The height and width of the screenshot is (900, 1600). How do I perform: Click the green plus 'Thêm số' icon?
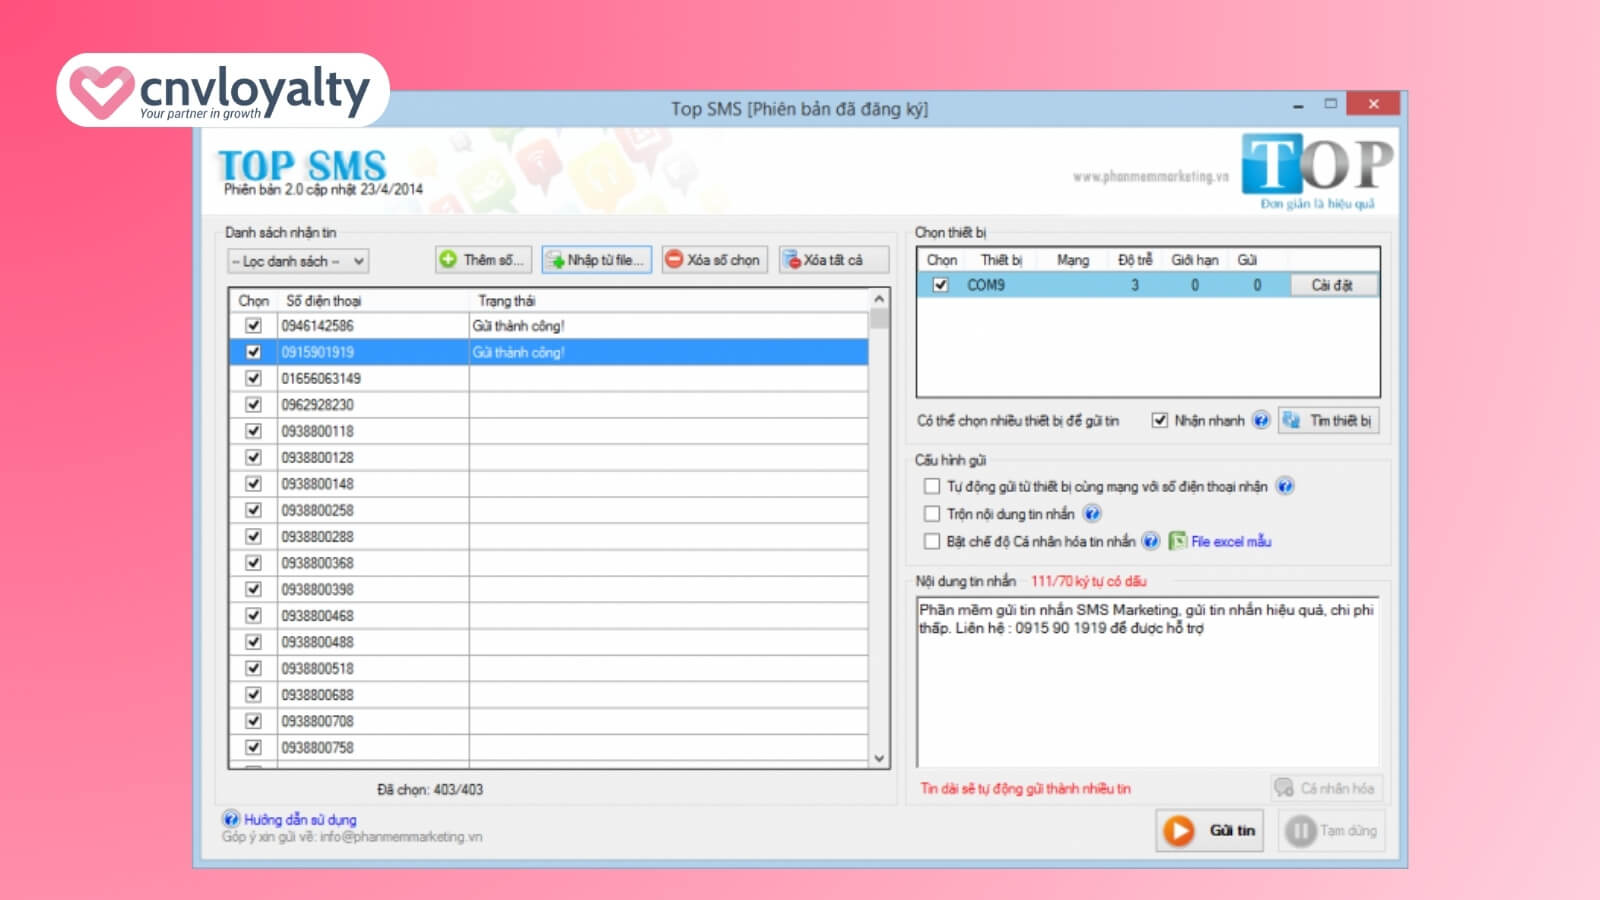[448, 260]
